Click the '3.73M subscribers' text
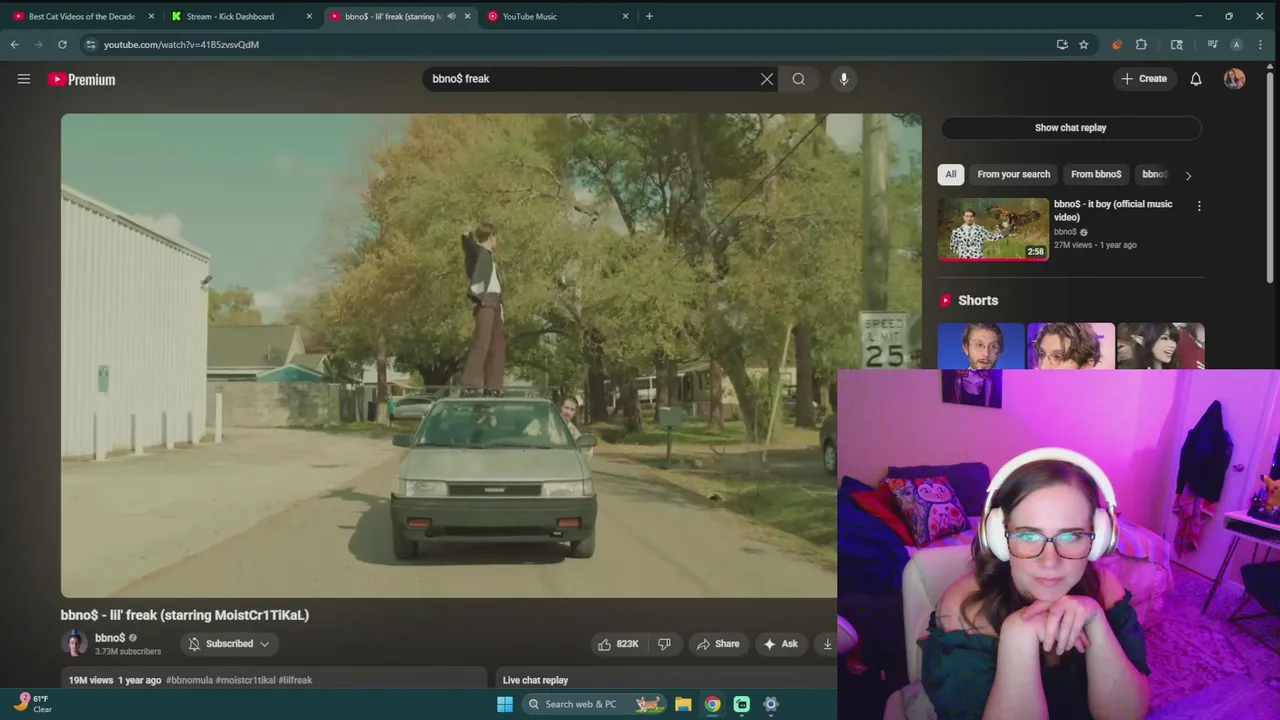The width and height of the screenshot is (1280, 720). [128, 652]
